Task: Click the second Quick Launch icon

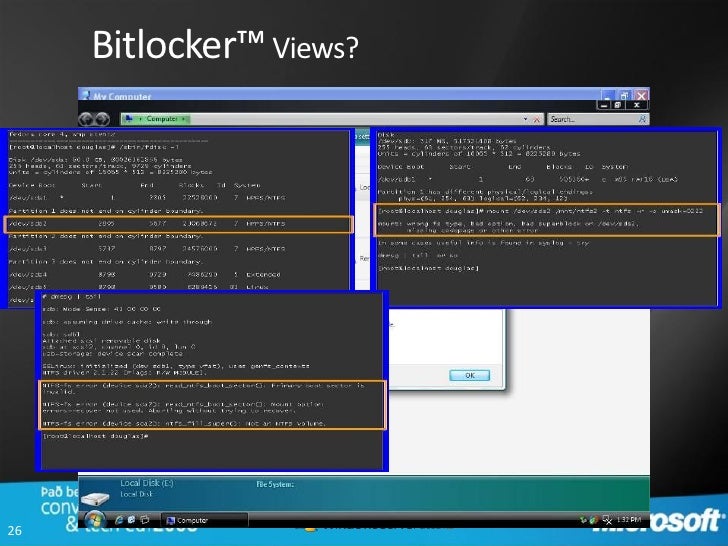Action: [131, 520]
